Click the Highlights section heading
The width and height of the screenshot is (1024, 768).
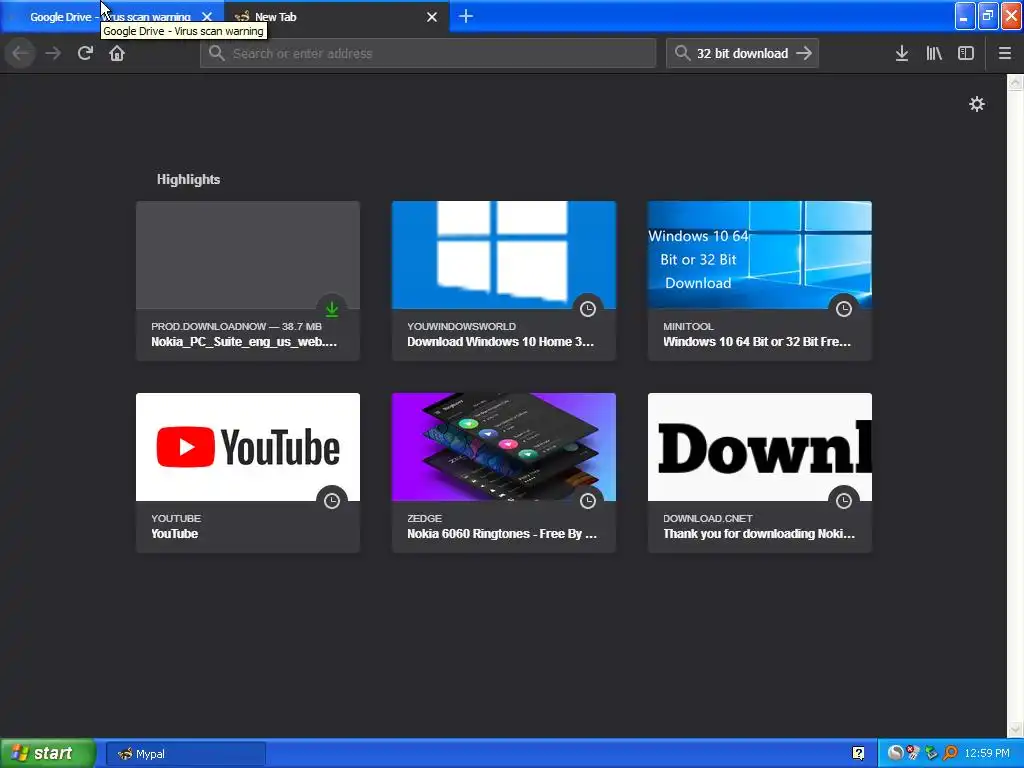[x=188, y=180]
